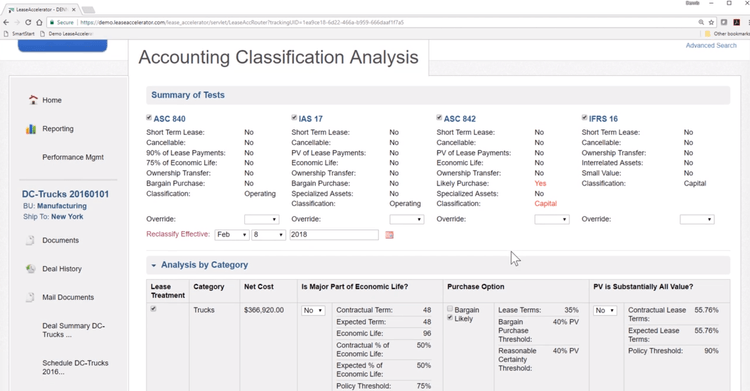The height and width of the screenshot is (391, 750).
Task: Open Deal History in the sidebar
Action: point(62,269)
